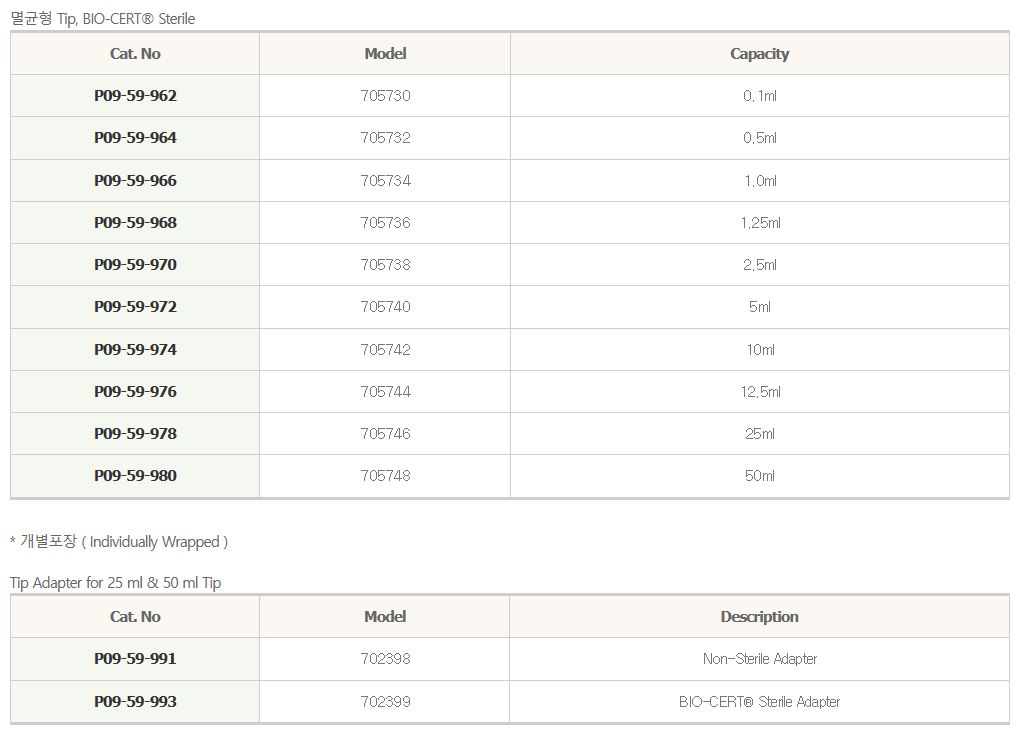Click the Description column header
The width and height of the screenshot is (1021, 738).
[x=760, y=617]
